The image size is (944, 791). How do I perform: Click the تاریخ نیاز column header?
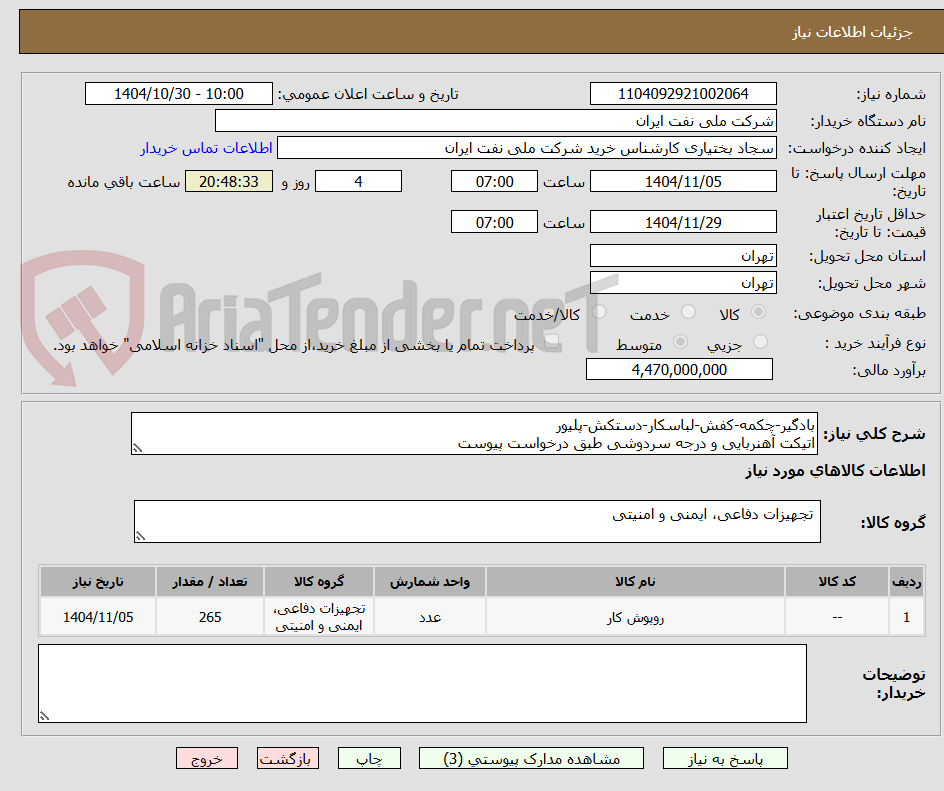click(98, 582)
